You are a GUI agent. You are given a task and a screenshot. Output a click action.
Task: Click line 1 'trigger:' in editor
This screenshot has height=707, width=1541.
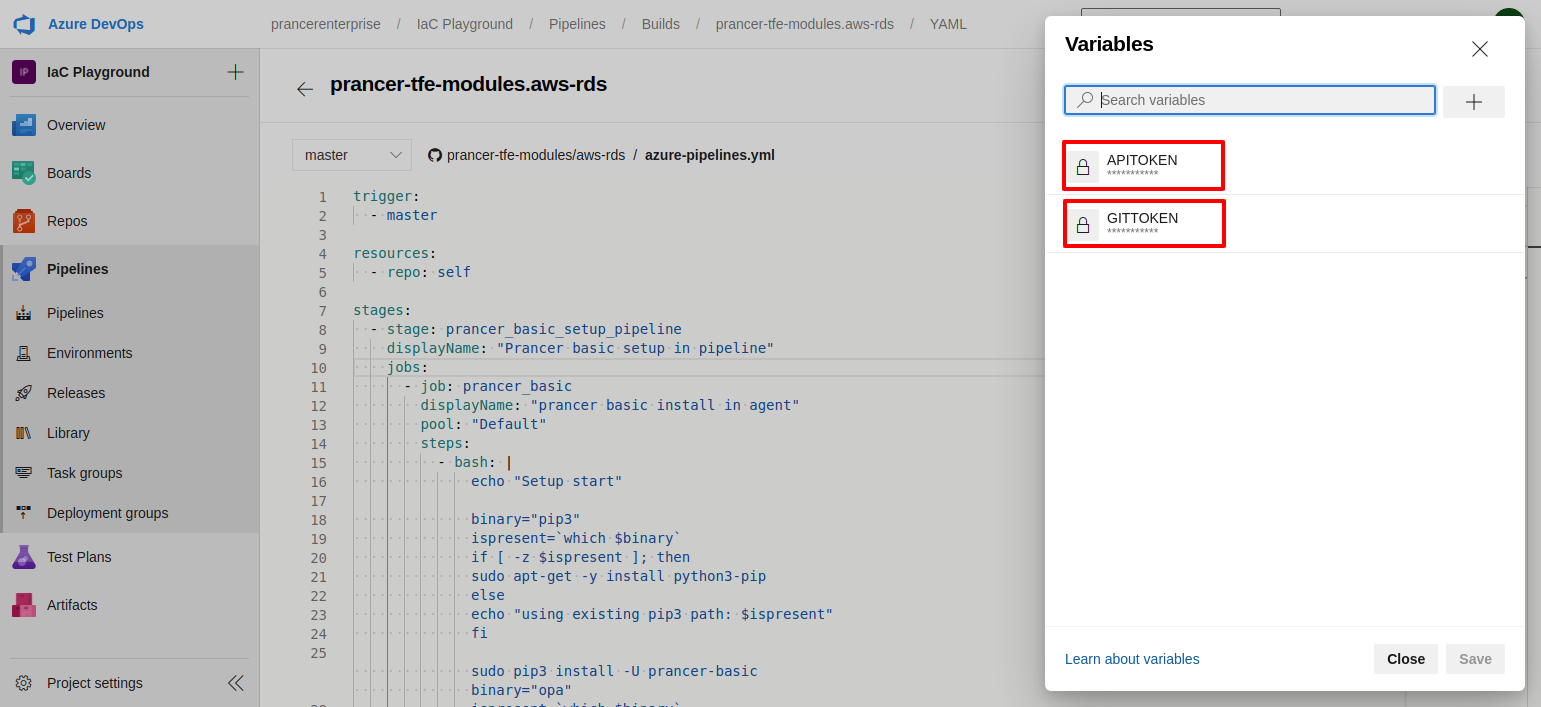(x=386, y=197)
